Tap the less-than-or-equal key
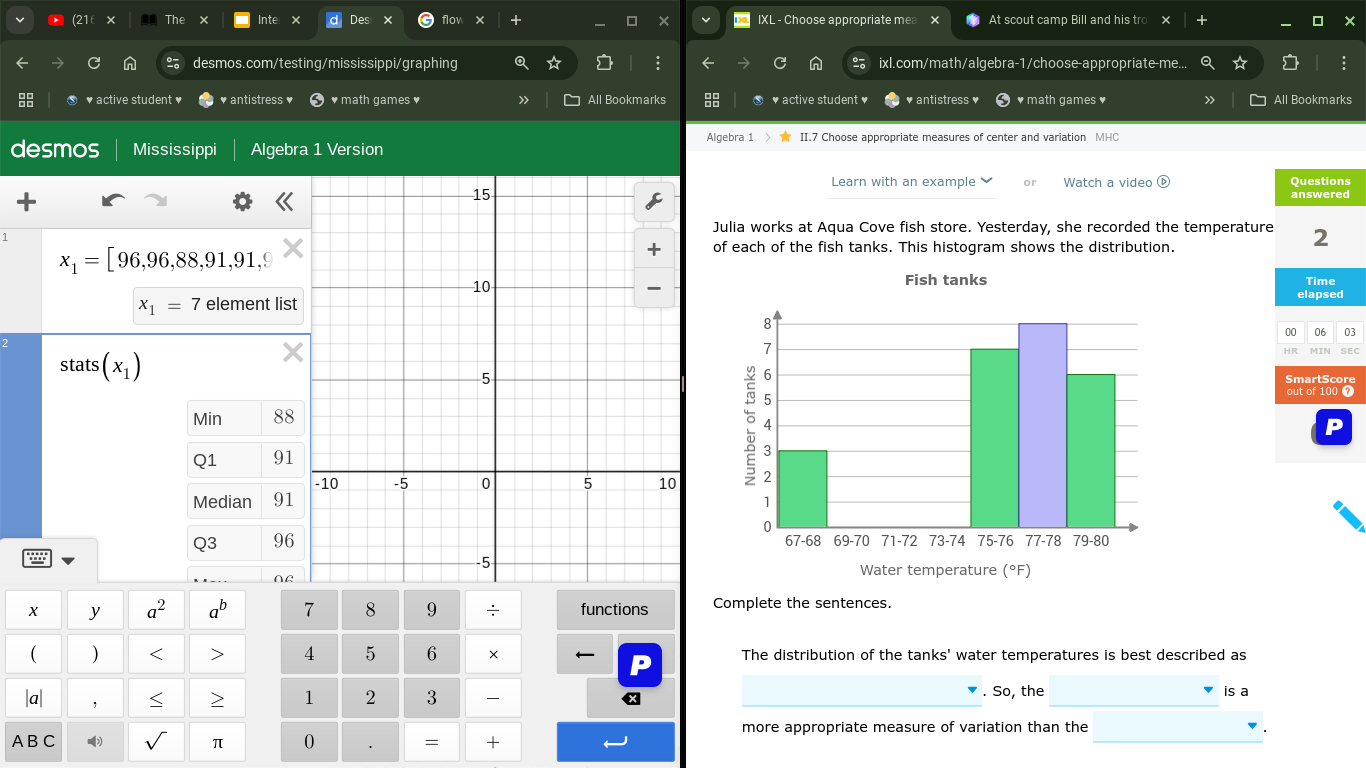 click(x=156, y=698)
